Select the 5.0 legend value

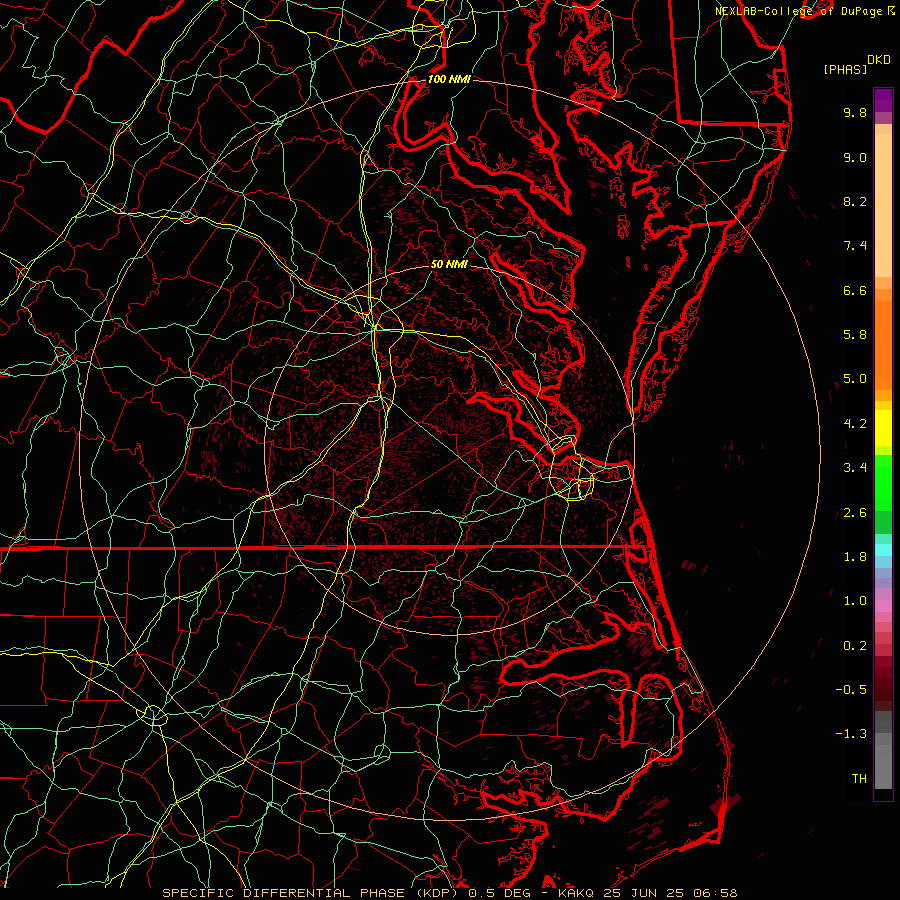[855, 379]
